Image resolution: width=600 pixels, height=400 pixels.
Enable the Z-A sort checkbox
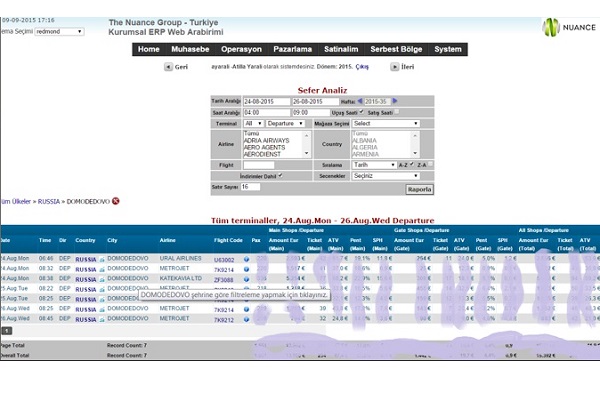[431, 164]
